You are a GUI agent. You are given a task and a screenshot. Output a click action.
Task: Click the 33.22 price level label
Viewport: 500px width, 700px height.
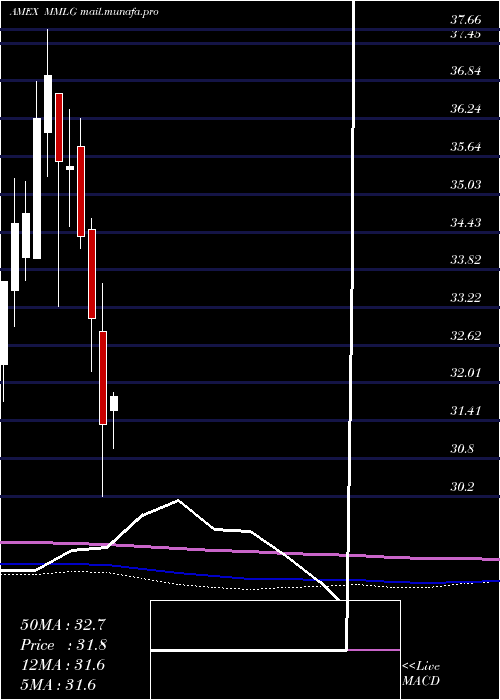point(466,298)
